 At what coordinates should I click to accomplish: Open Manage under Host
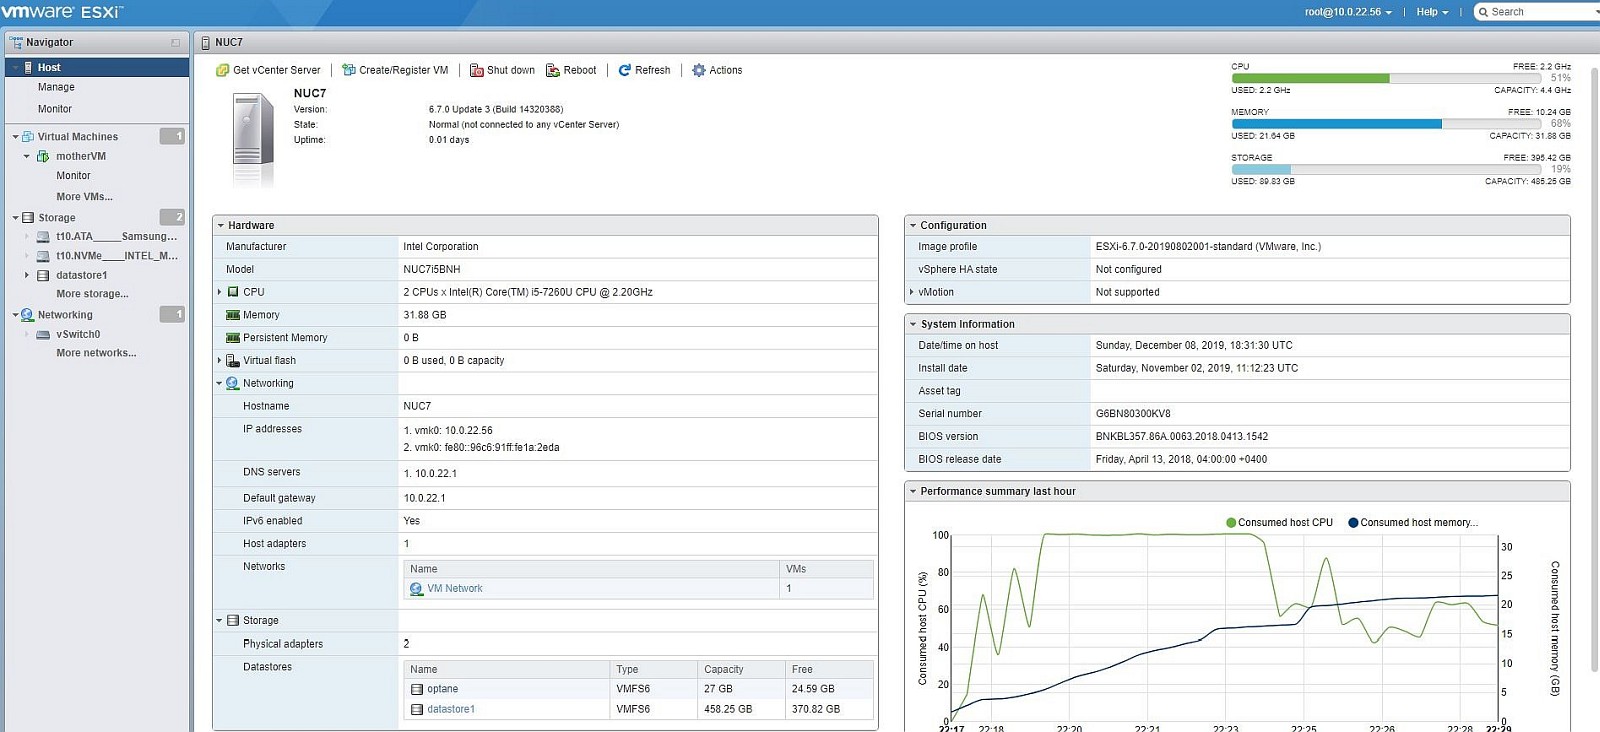tap(56, 87)
